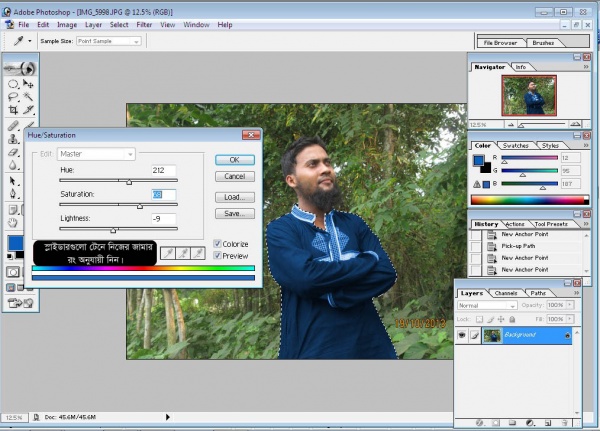Open the File Browser palette tab

(500, 43)
